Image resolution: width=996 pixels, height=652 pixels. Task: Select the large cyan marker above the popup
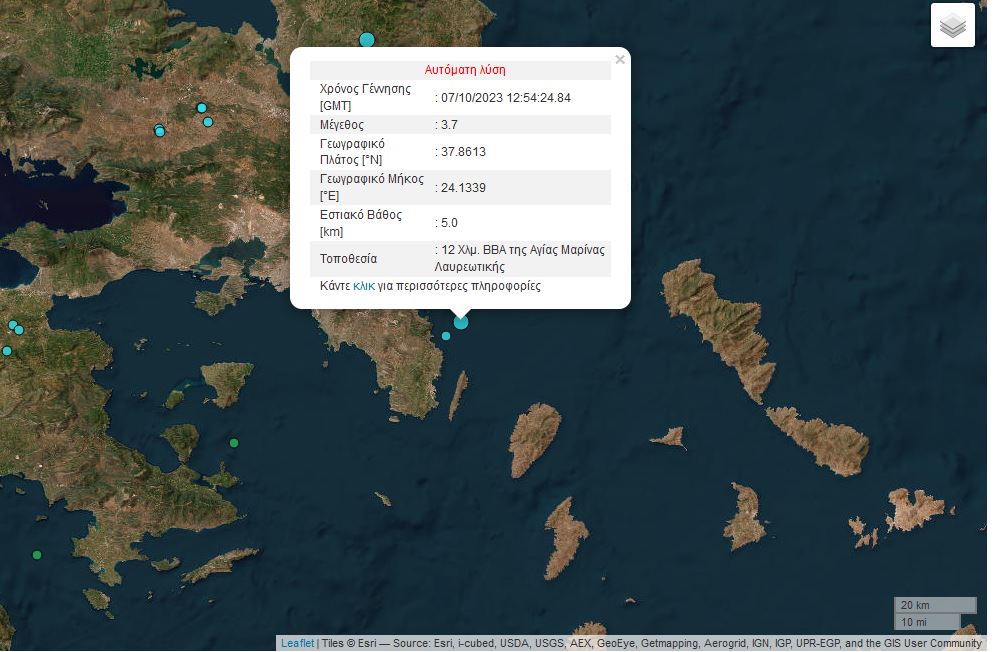point(367,40)
